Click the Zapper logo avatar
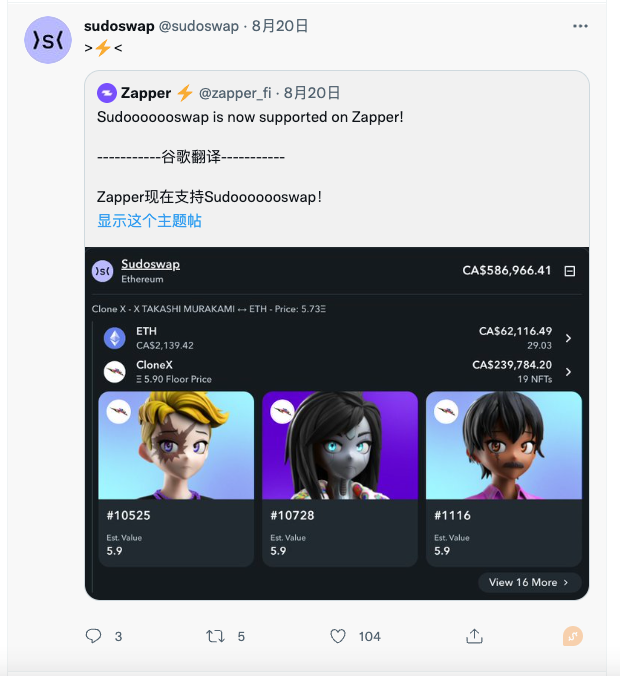The height and width of the screenshot is (676, 620). coord(107,93)
